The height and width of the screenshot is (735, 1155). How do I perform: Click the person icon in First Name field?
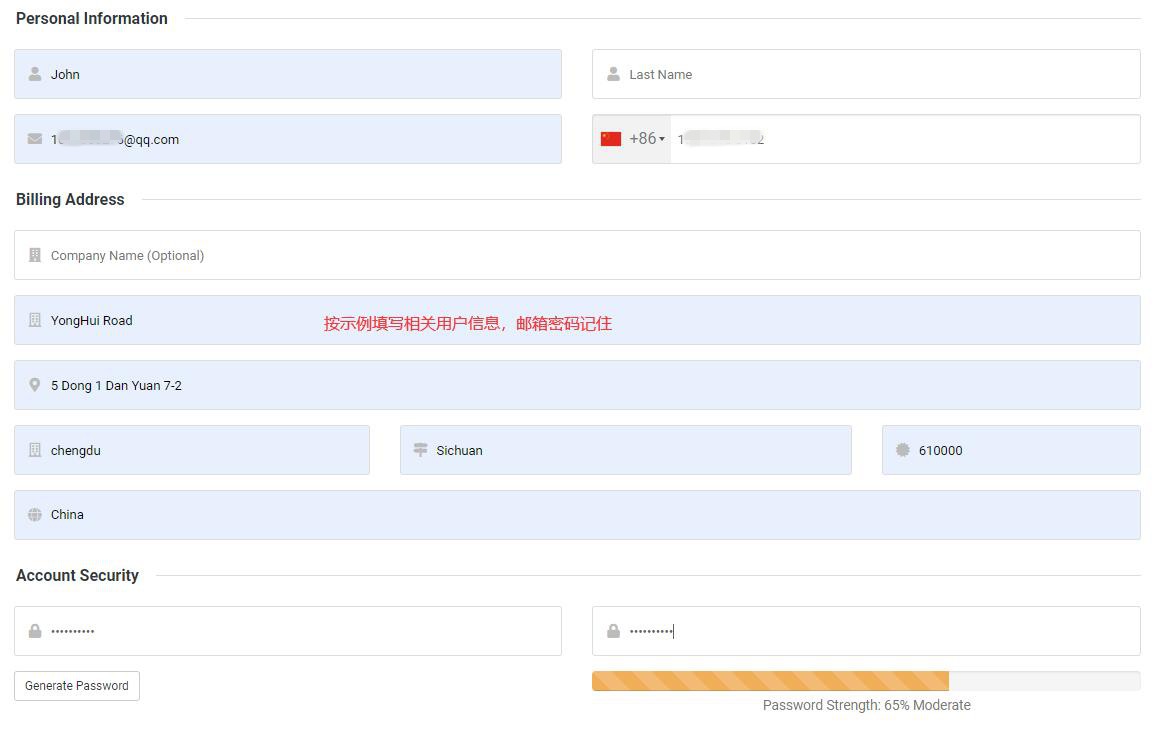(x=34, y=74)
